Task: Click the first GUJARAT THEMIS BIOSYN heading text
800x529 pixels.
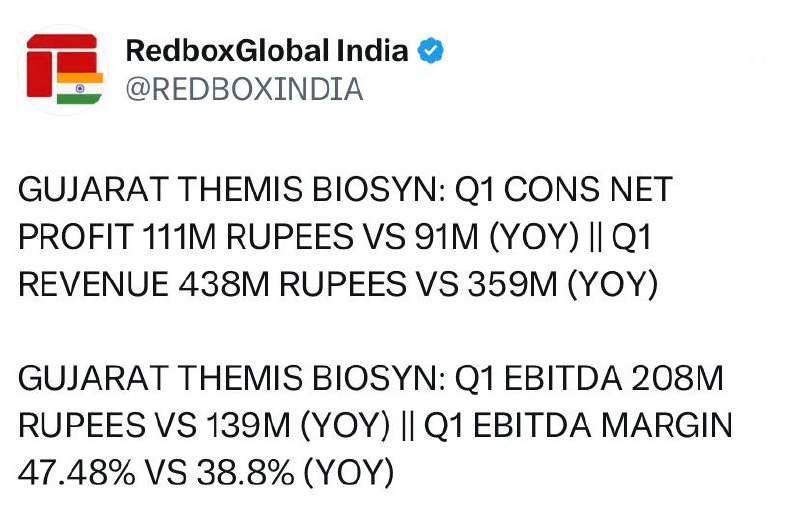Action: tap(232, 189)
